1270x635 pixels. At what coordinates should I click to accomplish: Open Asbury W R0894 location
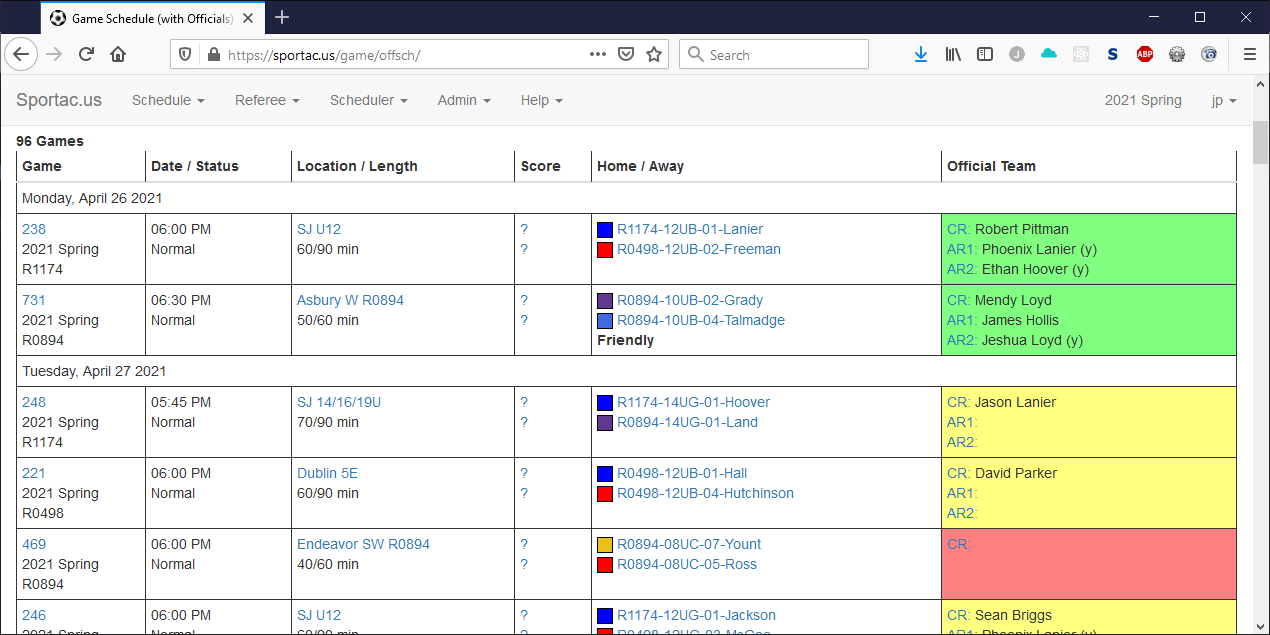point(350,300)
